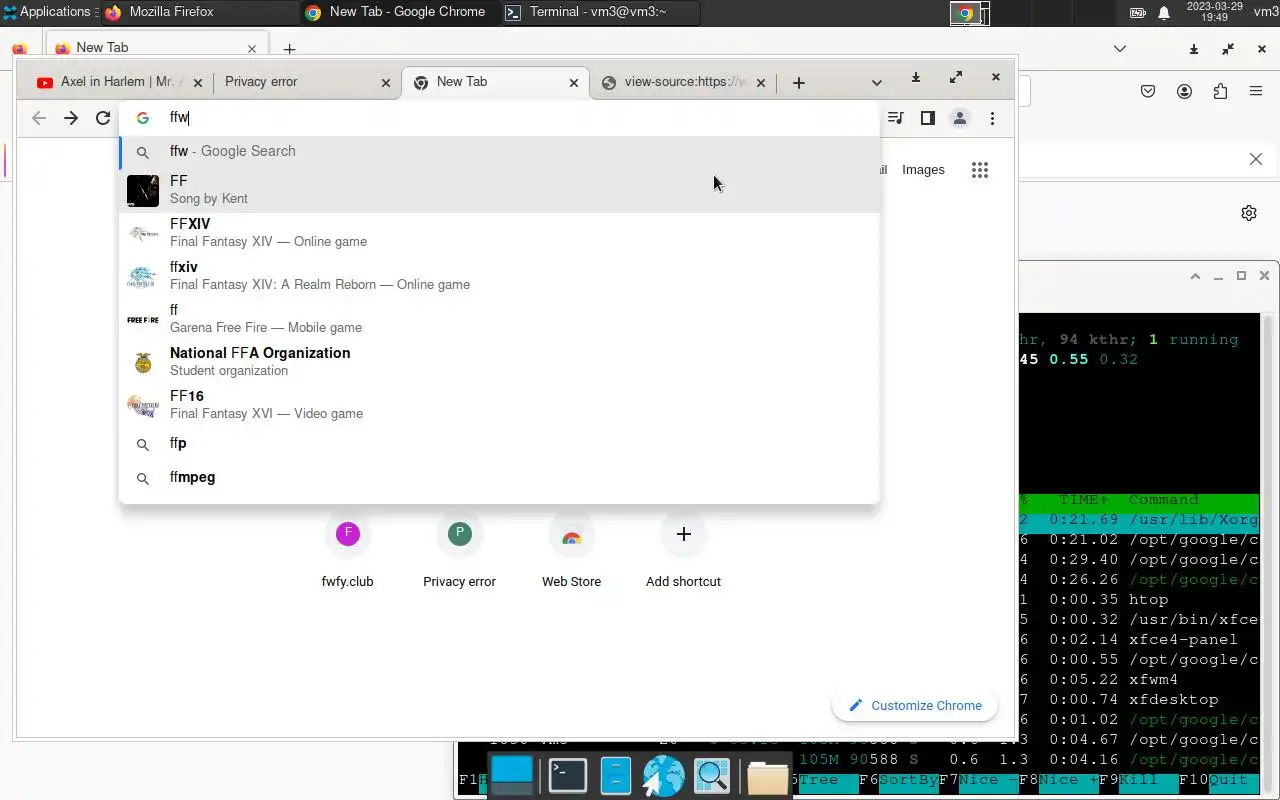Close Firefox New Tab tab
The width and height of the screenshot is (1280, 800).
click(252, 48)
